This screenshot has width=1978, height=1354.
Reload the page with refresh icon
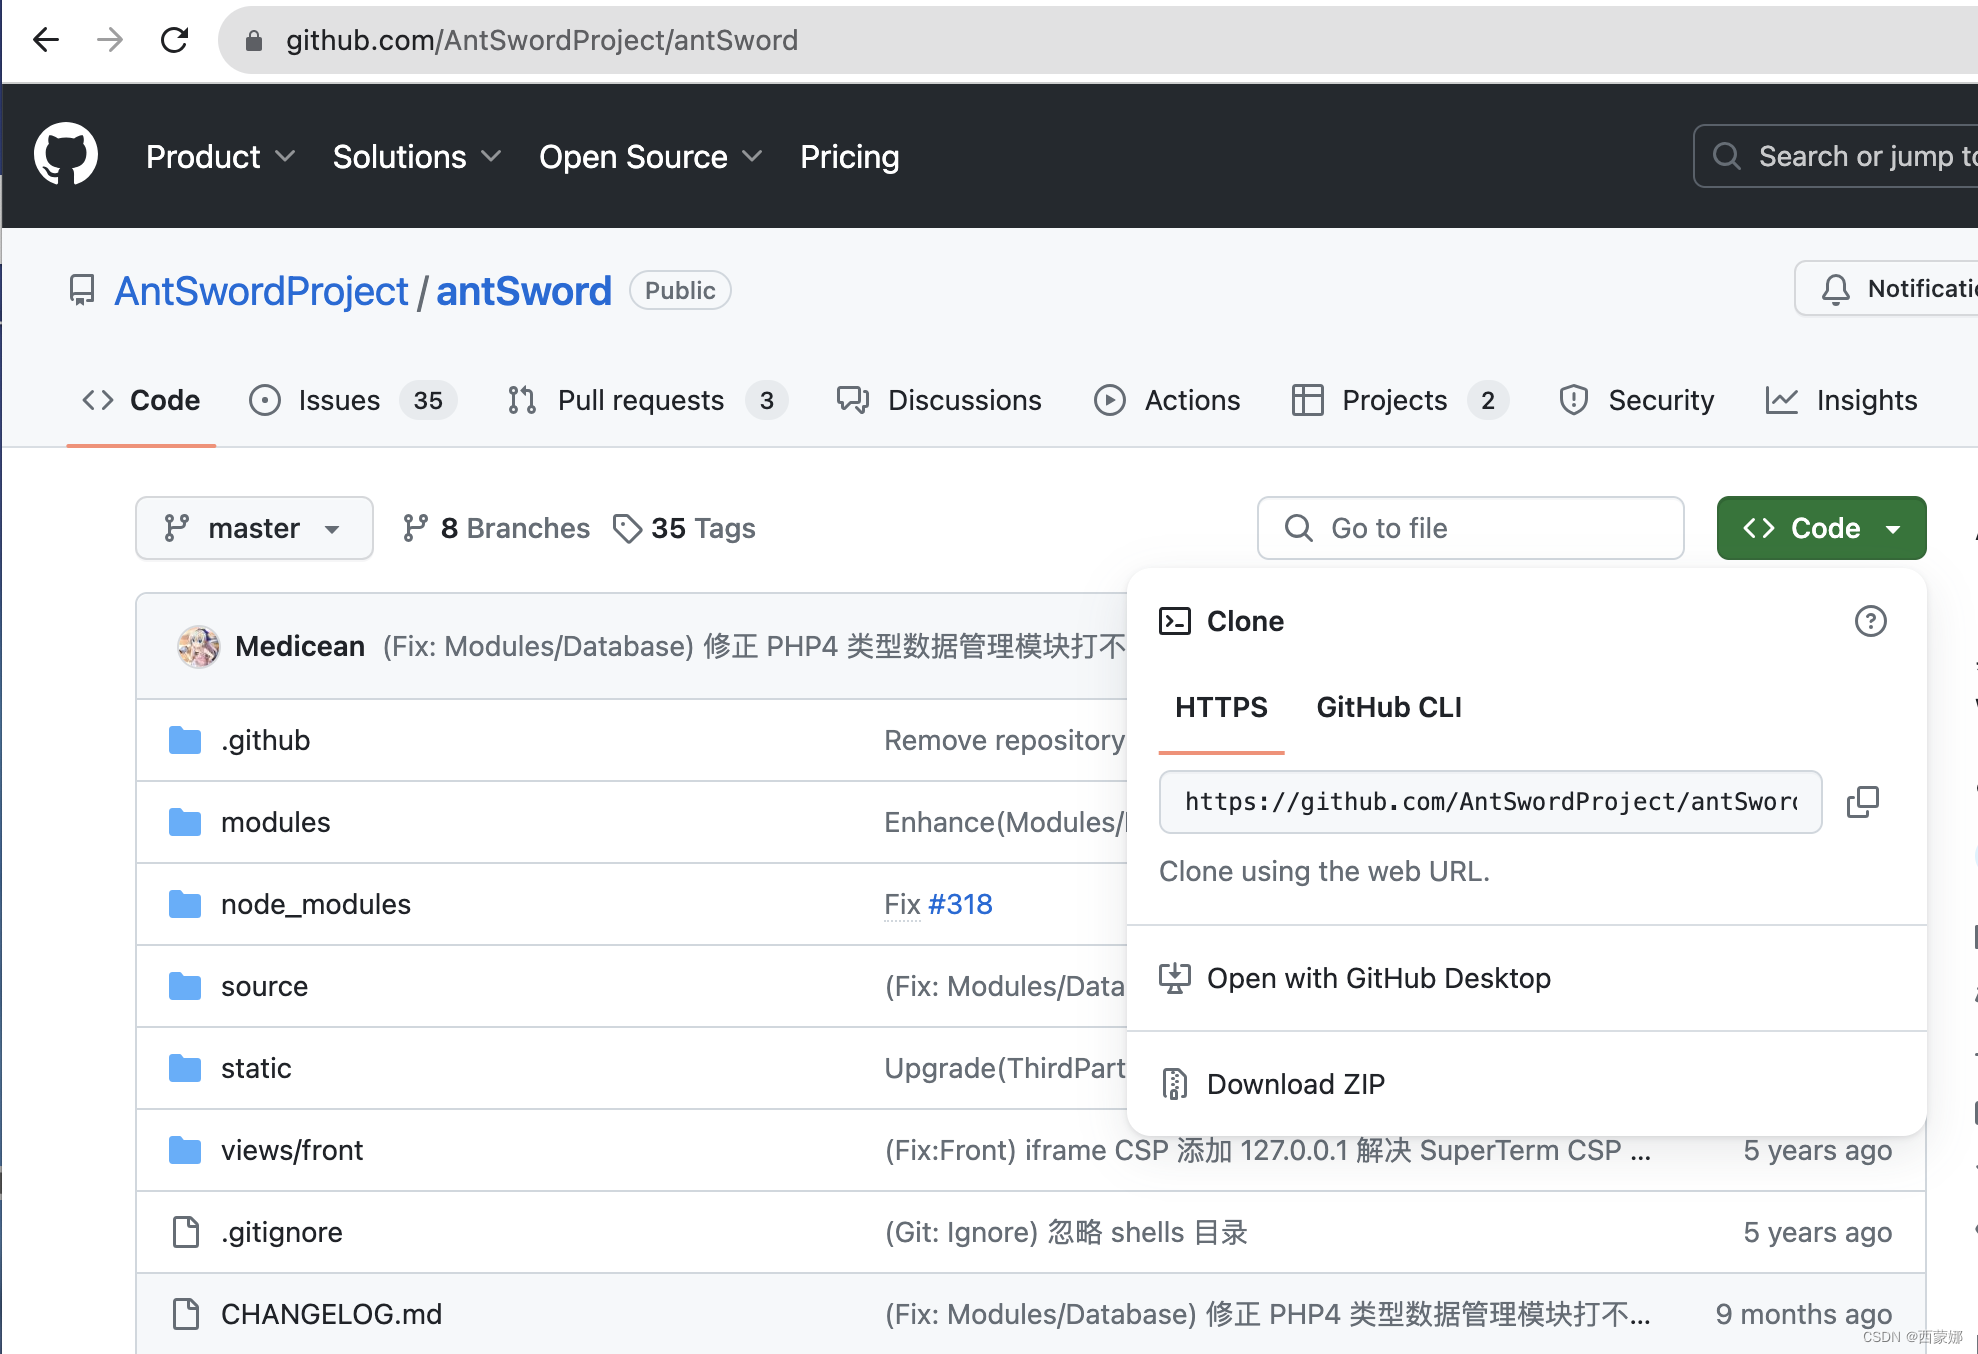[174, 40]
